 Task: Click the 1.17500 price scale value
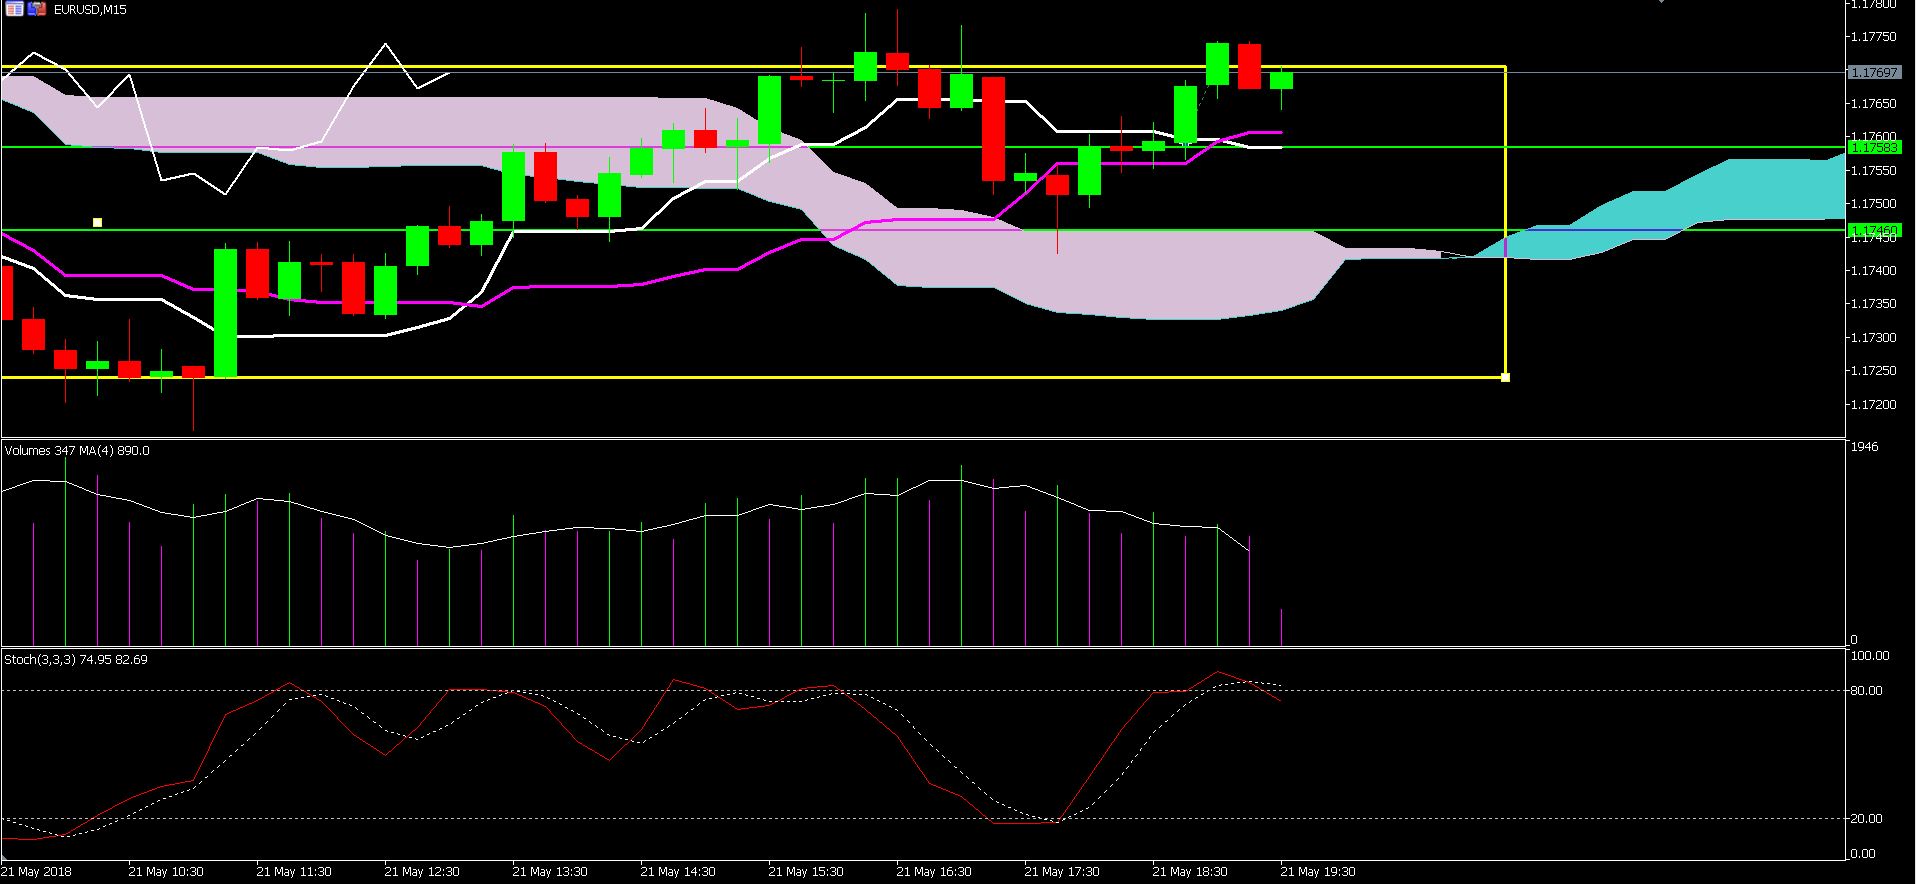(x=1873, y=204)
